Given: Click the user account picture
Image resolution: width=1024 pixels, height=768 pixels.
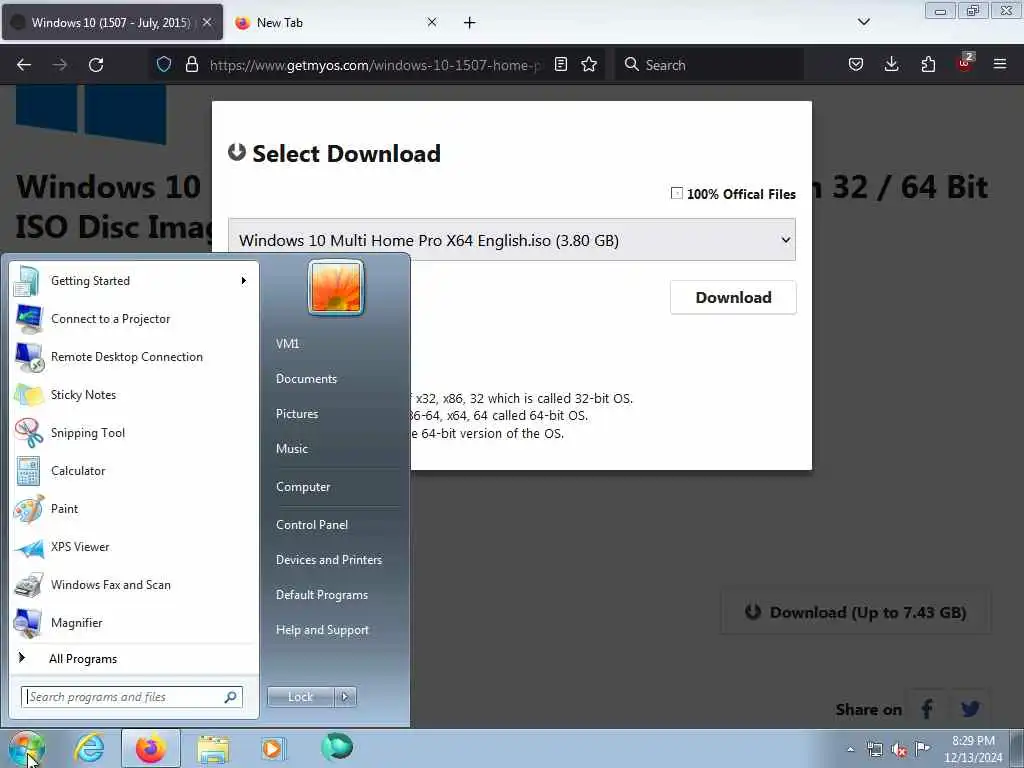Looking at the screenshot, I should click(x=336, y=287).
